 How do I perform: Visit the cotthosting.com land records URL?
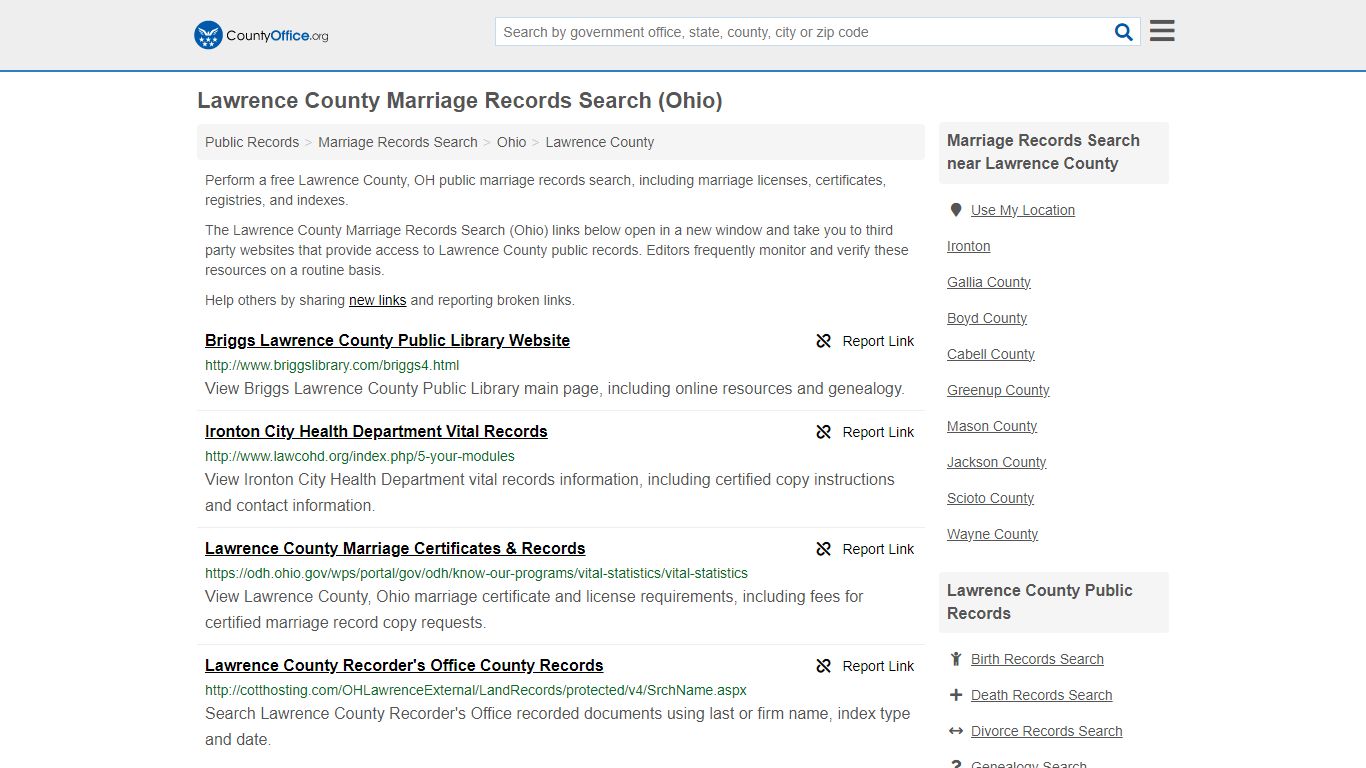[476, 690]
